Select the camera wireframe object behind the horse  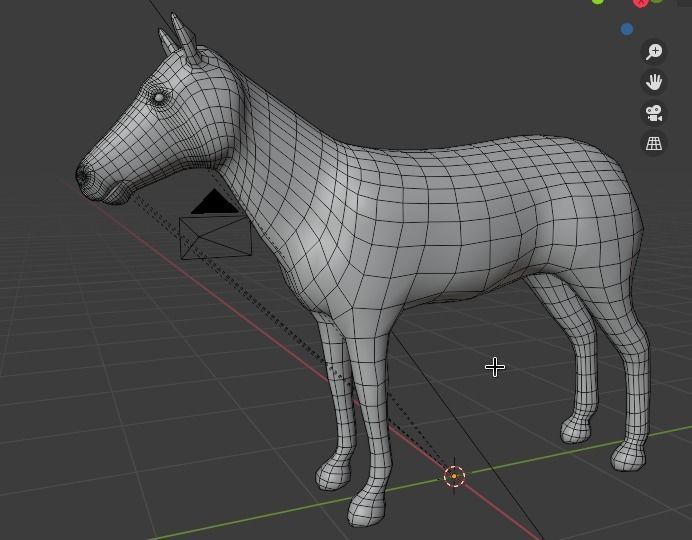[216, 225]
